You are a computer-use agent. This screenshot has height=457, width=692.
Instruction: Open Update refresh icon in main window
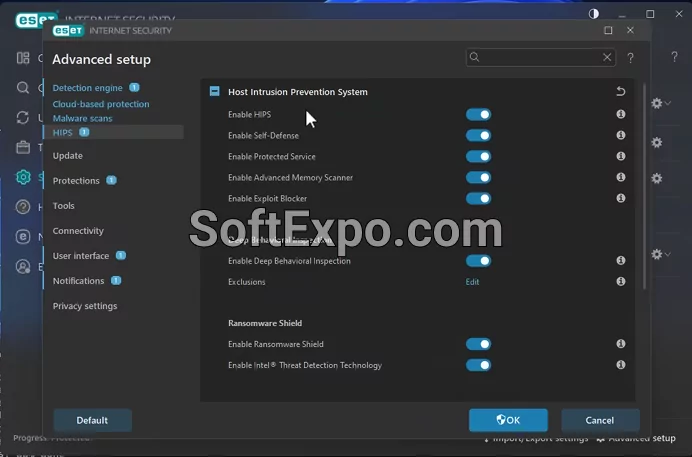tap(23, 117)
